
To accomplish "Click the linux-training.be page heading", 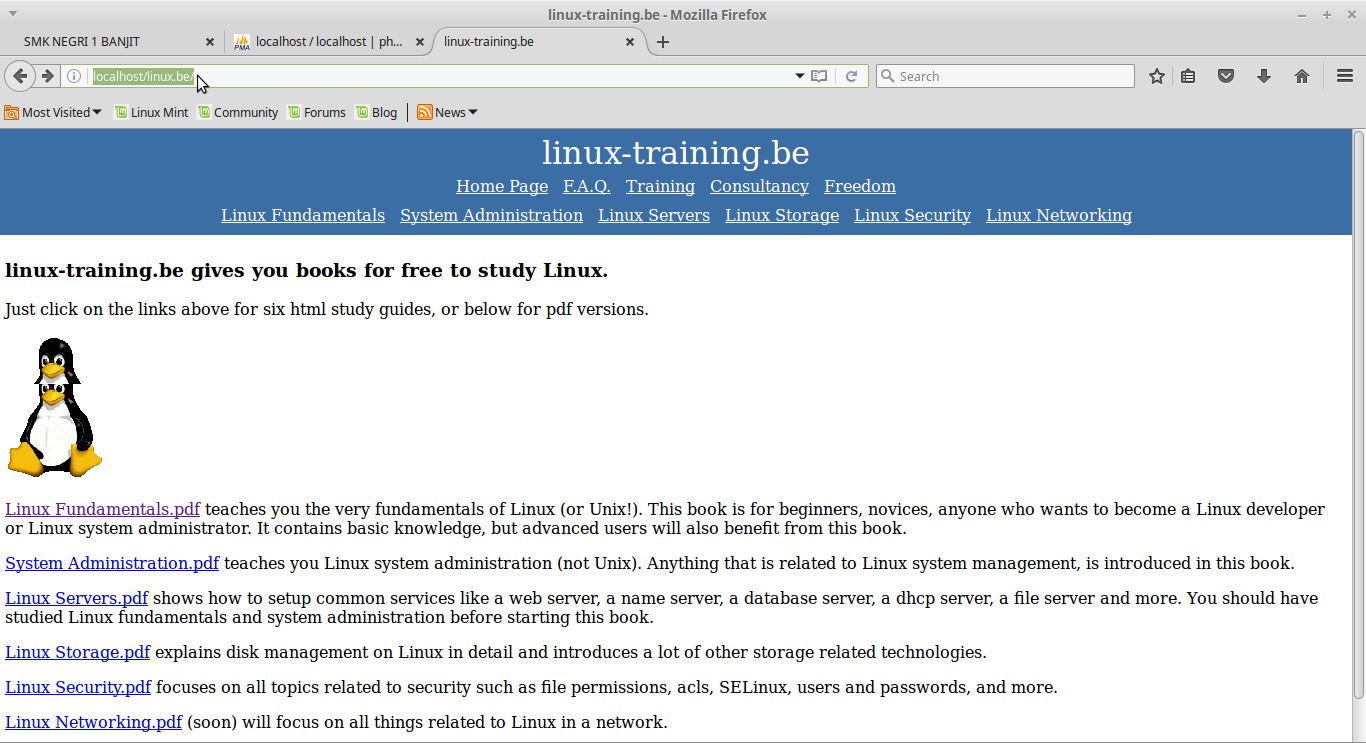I will 675,153.
